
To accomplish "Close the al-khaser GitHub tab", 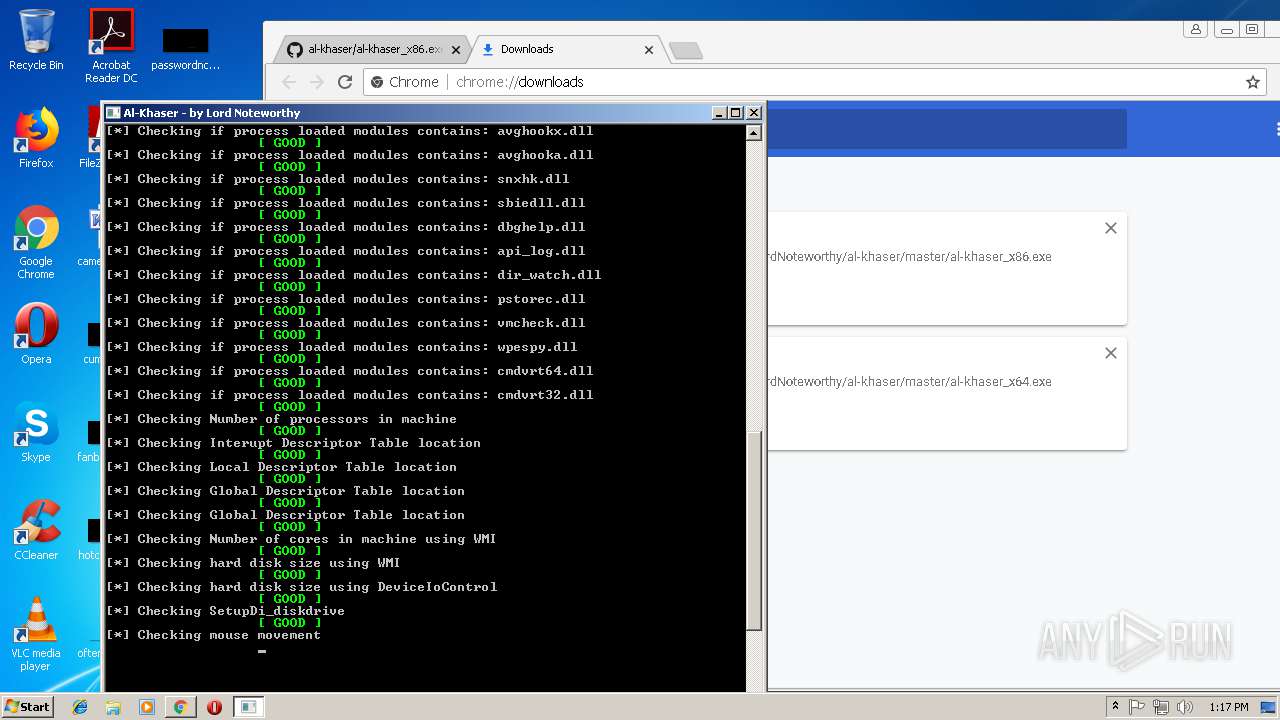I will click(x=456, y=49).
